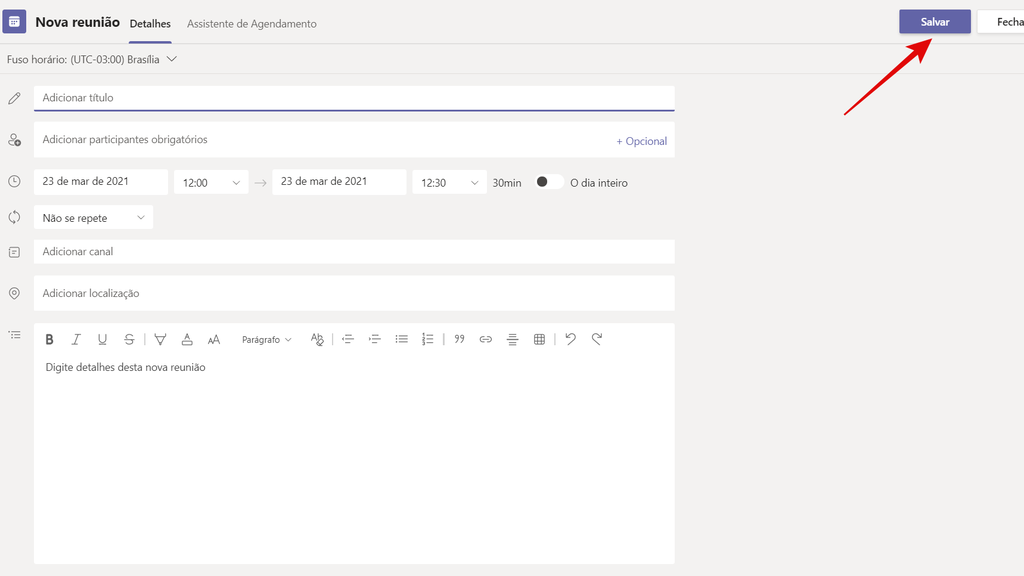Click the Fechar button
The height and width of the screenshot is (576, 1024).
pos(1000,22)
